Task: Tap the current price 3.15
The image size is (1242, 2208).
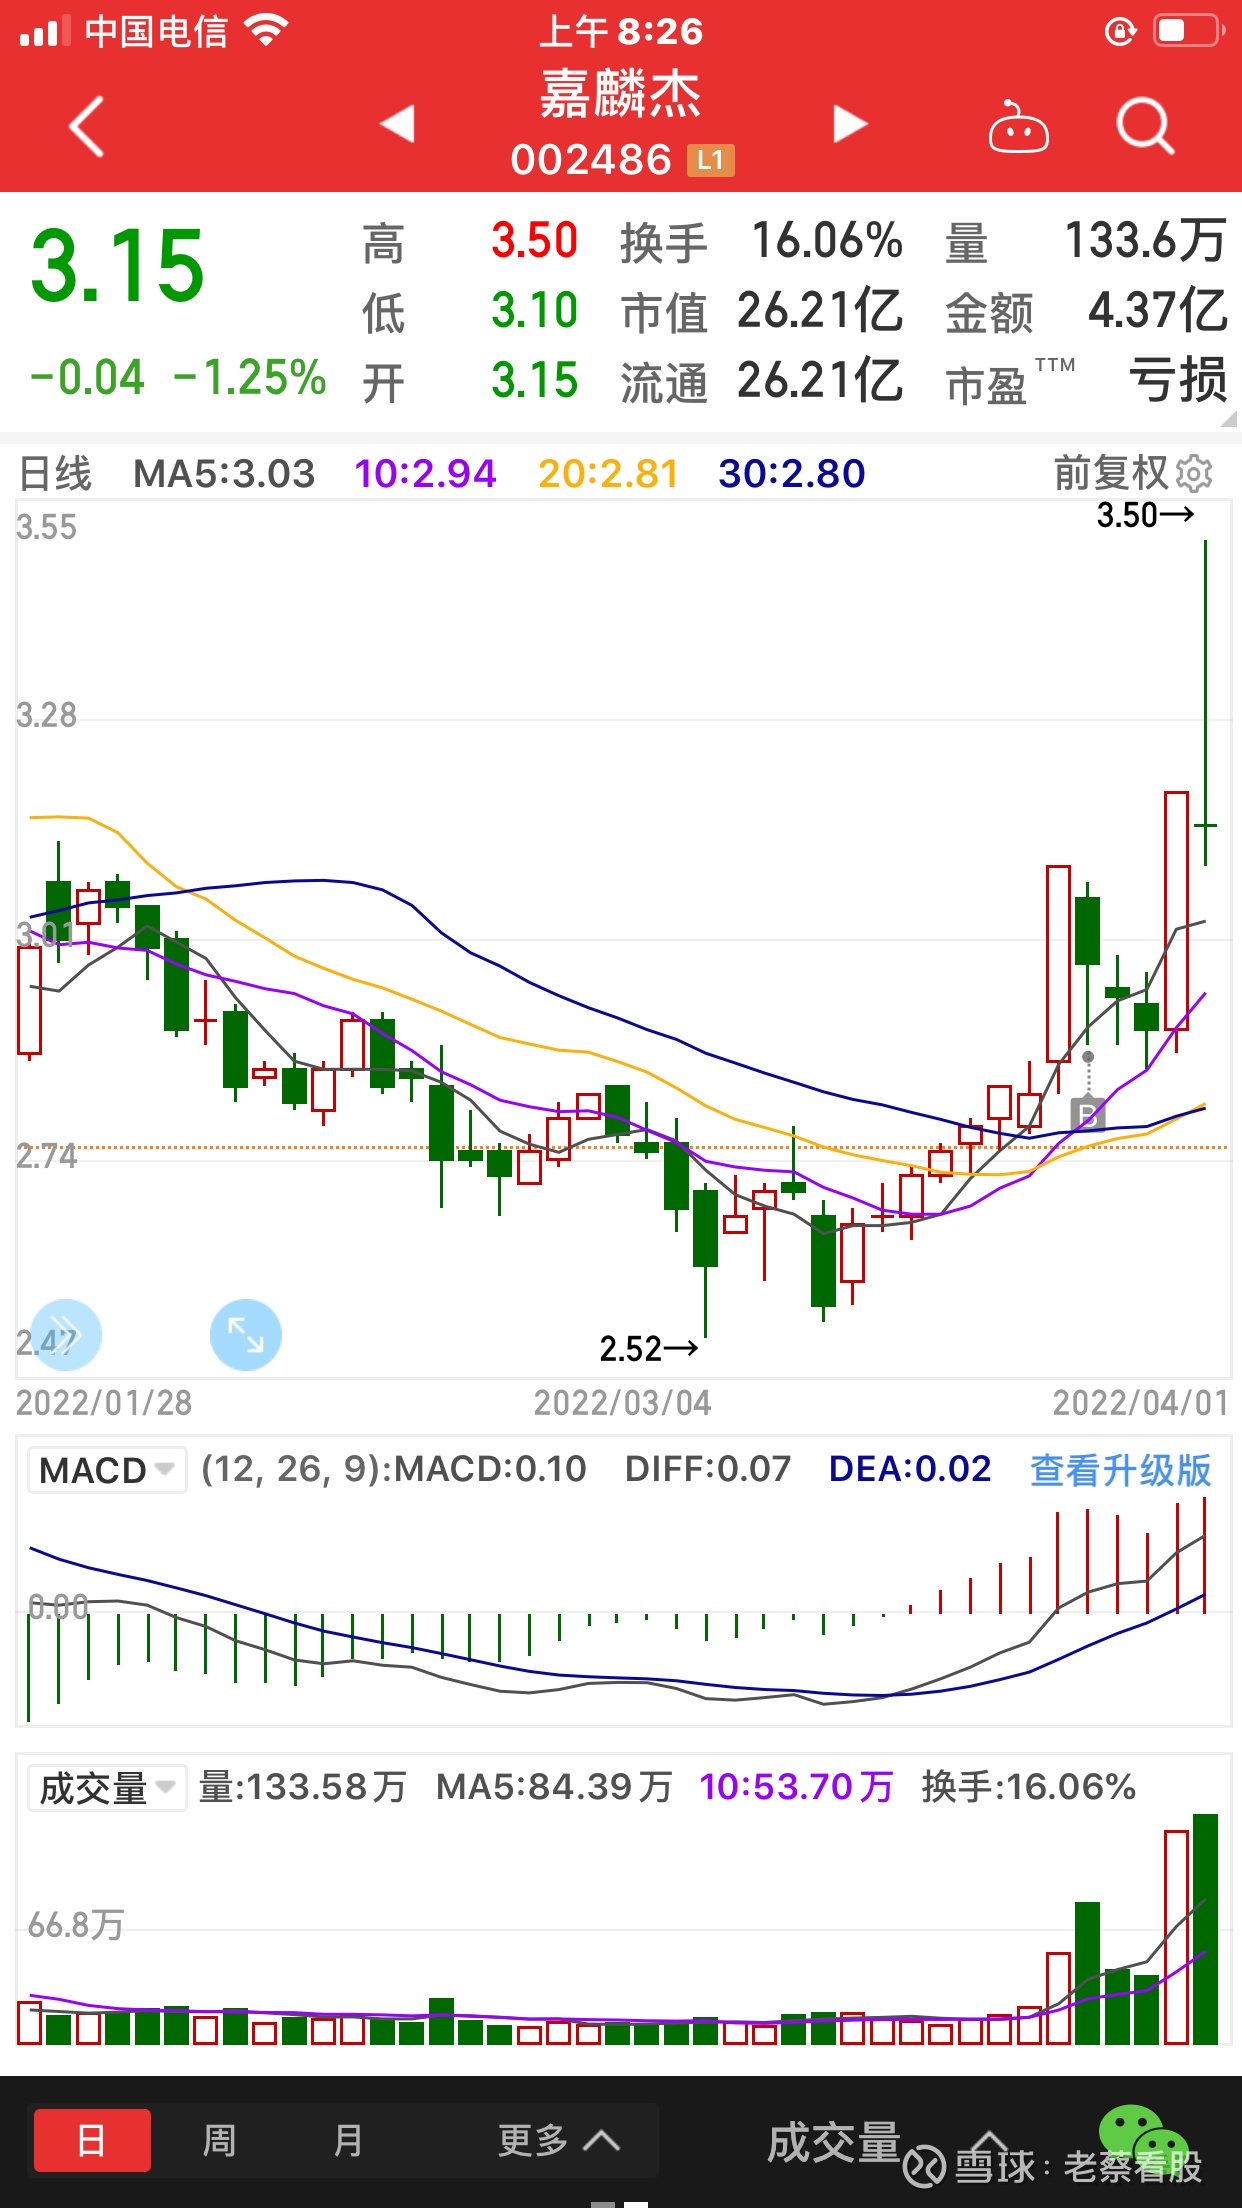Action: click(x=118, y=266)
